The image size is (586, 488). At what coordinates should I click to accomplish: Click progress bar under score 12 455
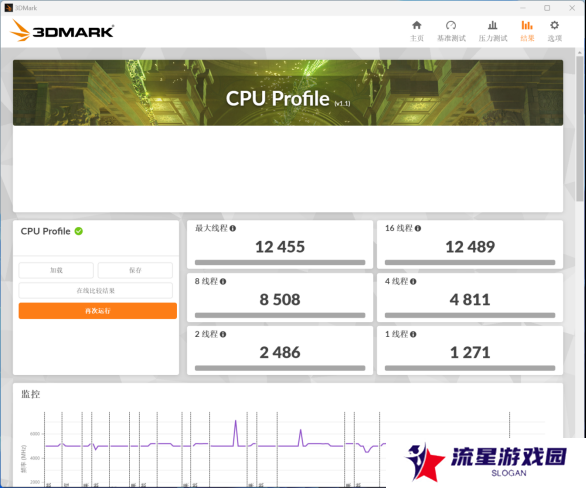click(x=280, y=262)
